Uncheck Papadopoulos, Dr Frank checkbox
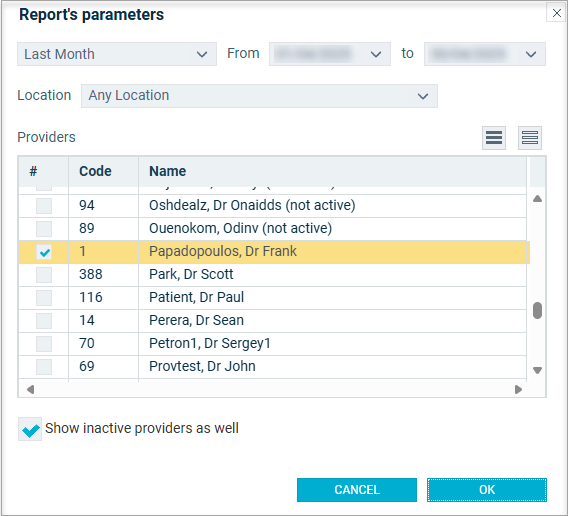The width and height of the screenshot is (568, 516). 44,252
